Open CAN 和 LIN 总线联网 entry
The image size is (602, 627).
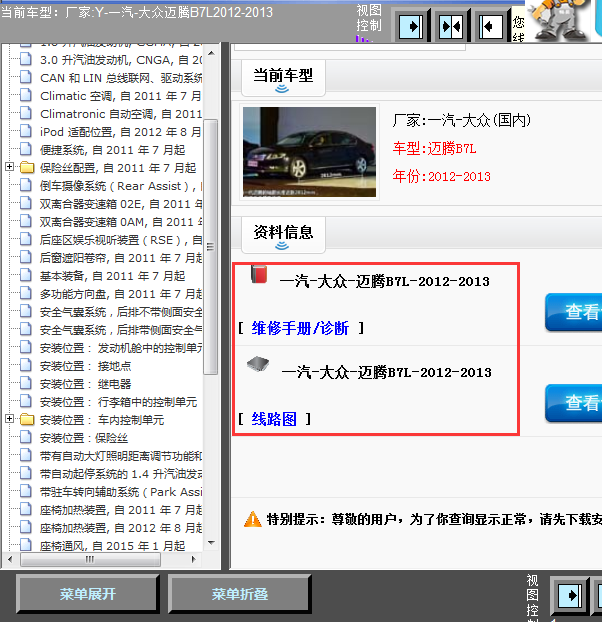(x=121, y=78)
